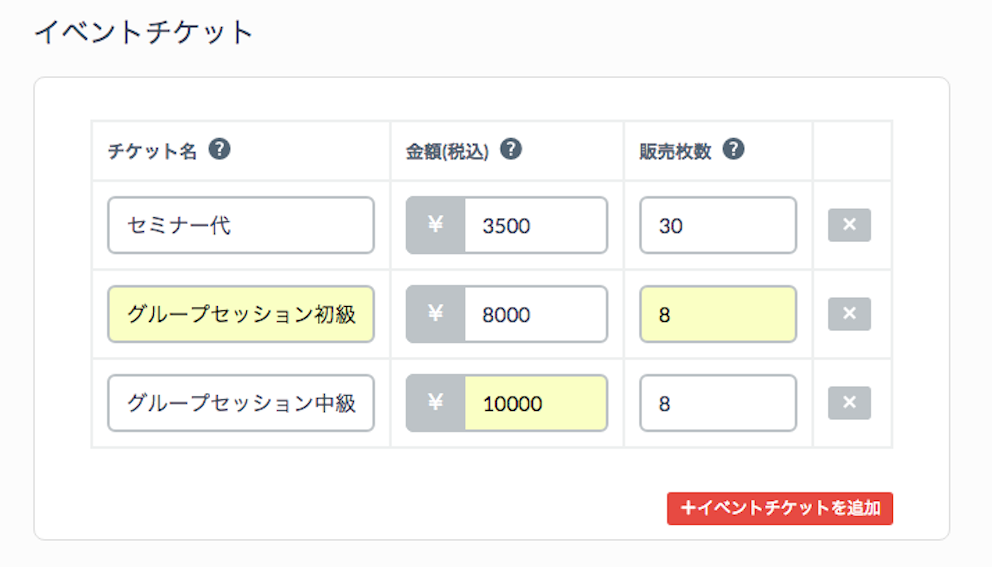
Task: Show the 販売枚数 help tooltip icon
Action: pyautogui.click(x=733, y=149)
